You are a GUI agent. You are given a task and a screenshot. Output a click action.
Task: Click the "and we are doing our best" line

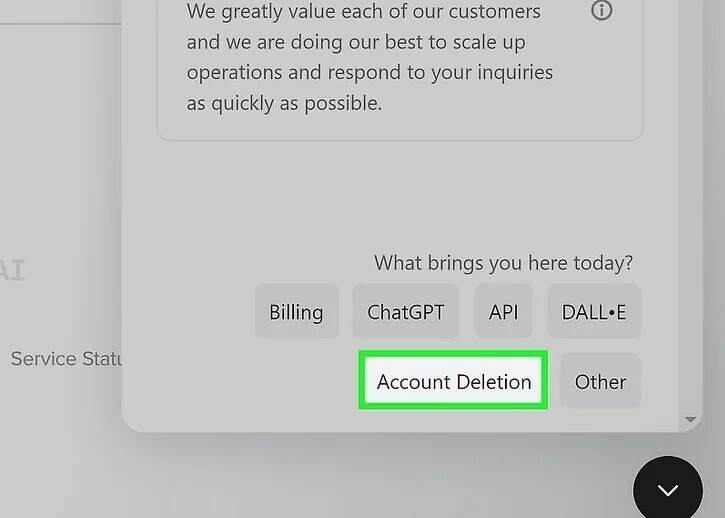[355, 43]
